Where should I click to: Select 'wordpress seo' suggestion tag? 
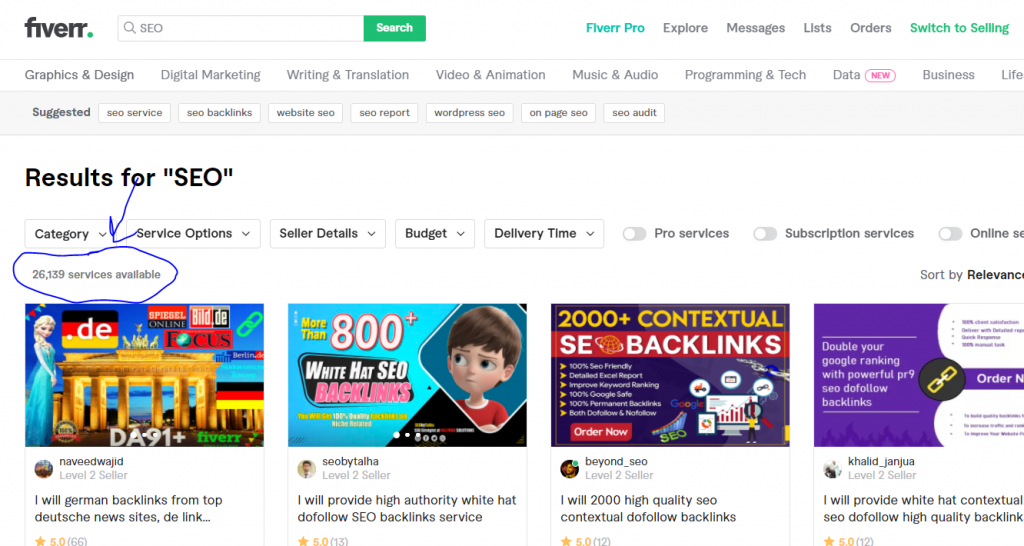[x=470, y=112]
